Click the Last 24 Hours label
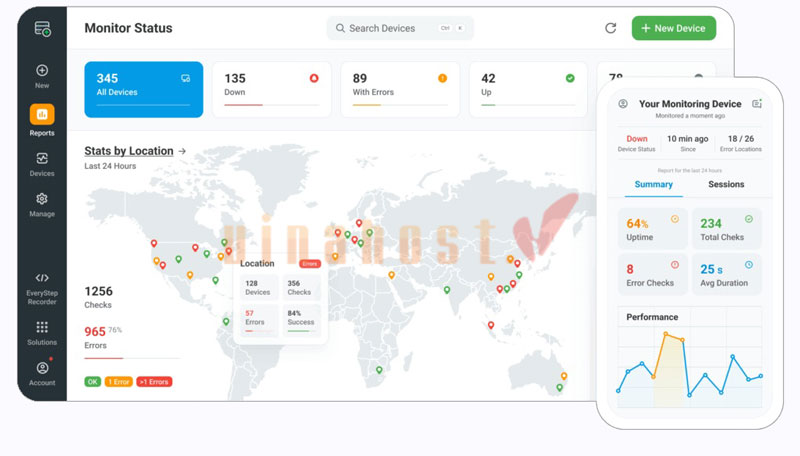Viewport: 800px width, 456px height. tap(110, 166)
